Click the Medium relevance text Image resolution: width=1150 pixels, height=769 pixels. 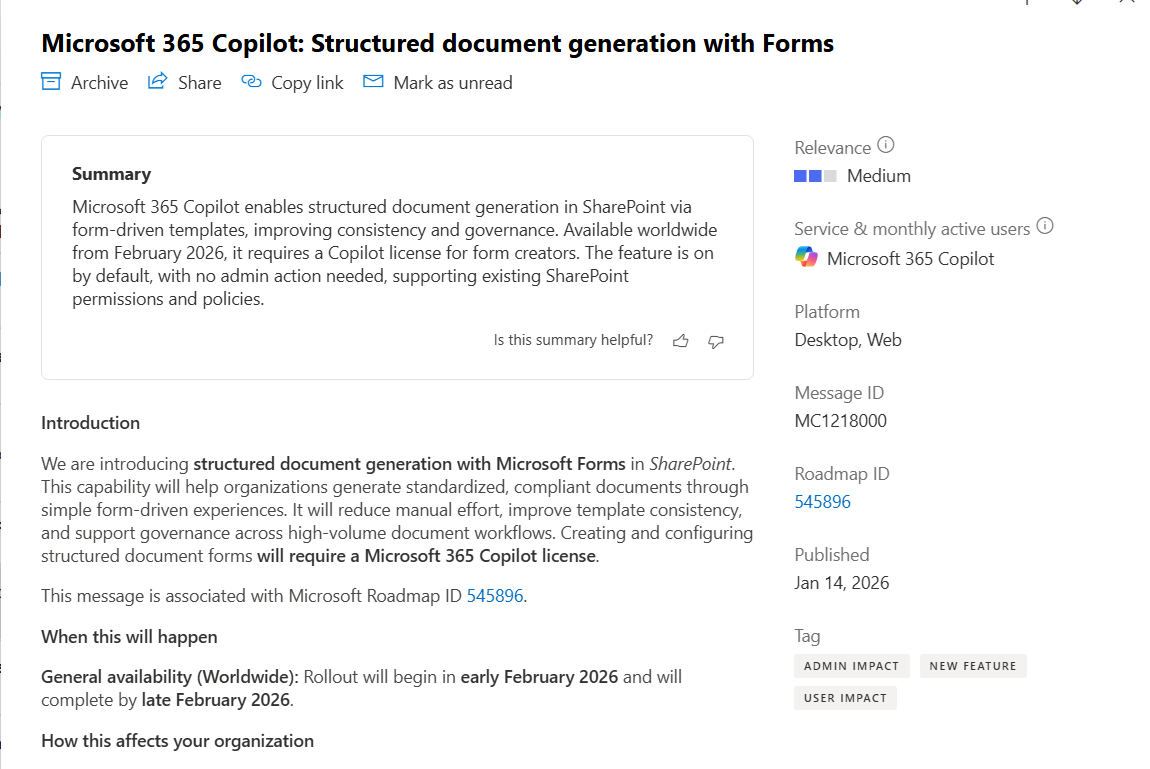click(x=879, y=176)
